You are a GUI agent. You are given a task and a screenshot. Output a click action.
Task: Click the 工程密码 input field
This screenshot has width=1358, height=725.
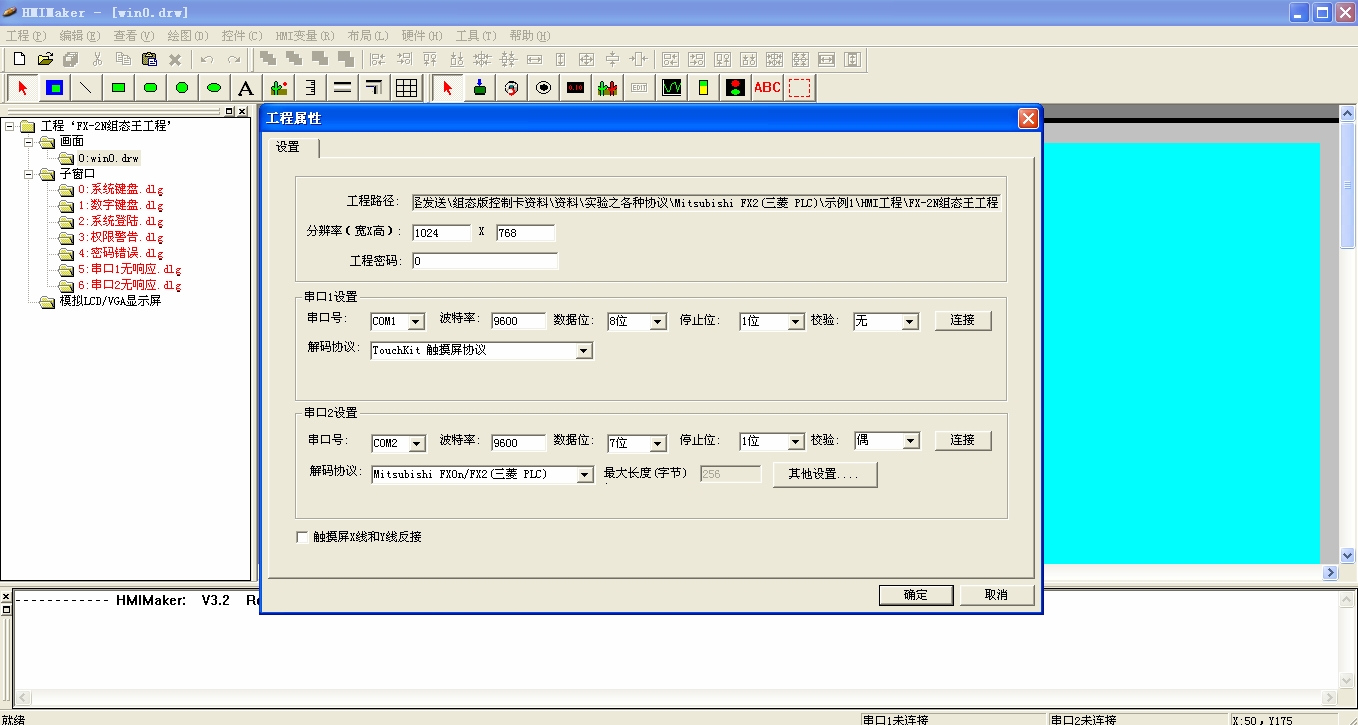tap(484, 261)
